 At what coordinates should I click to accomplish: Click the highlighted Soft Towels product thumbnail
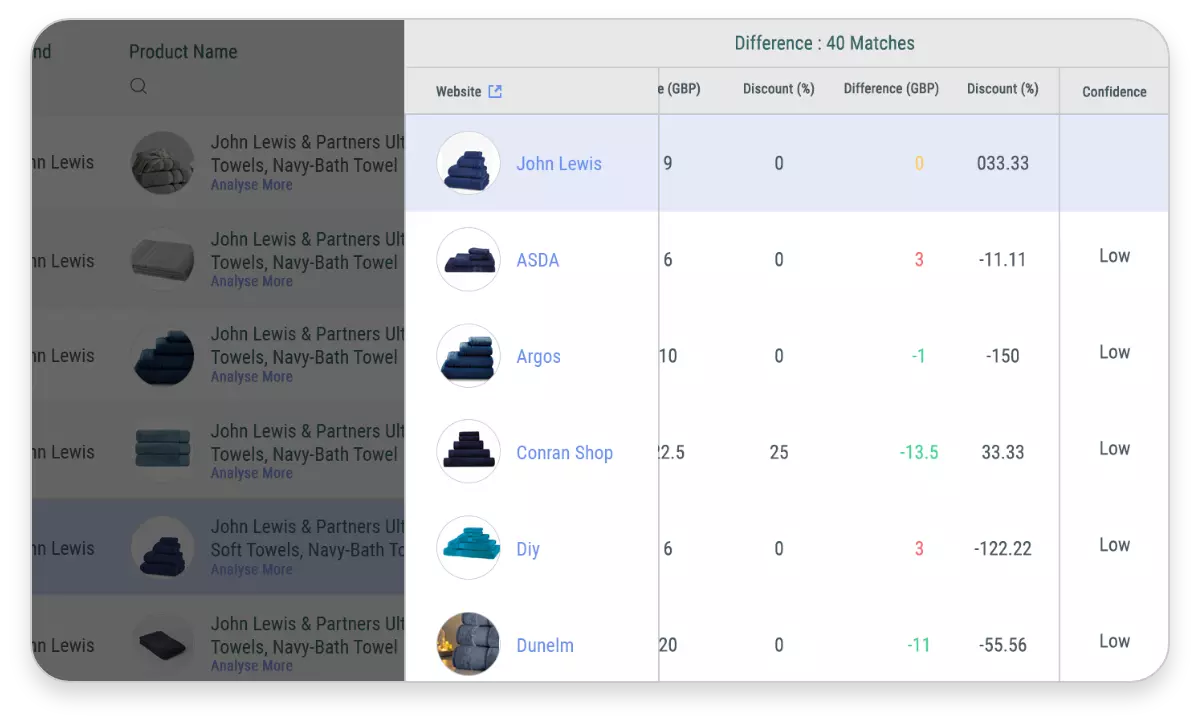pos(163,548)
